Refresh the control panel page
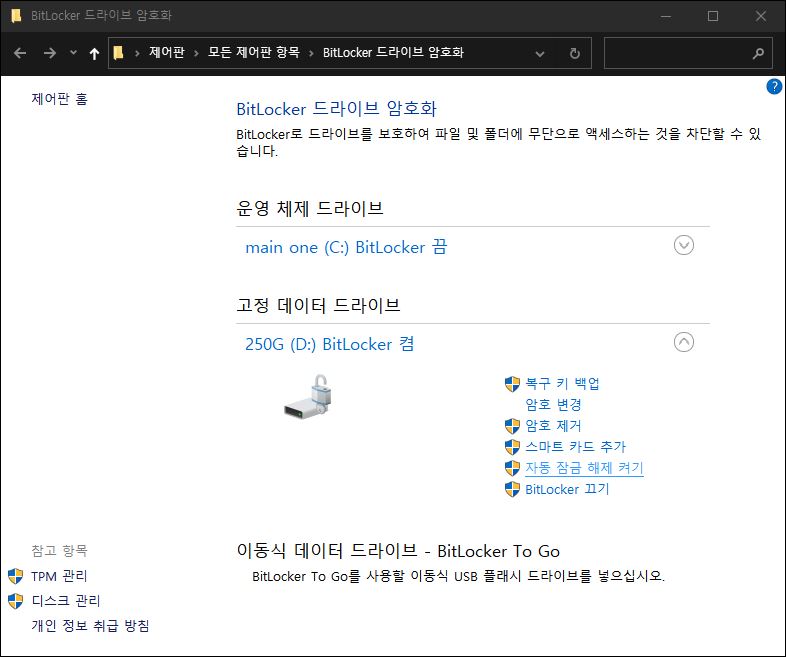The image size is (786, 657). [x=575, y=53]
